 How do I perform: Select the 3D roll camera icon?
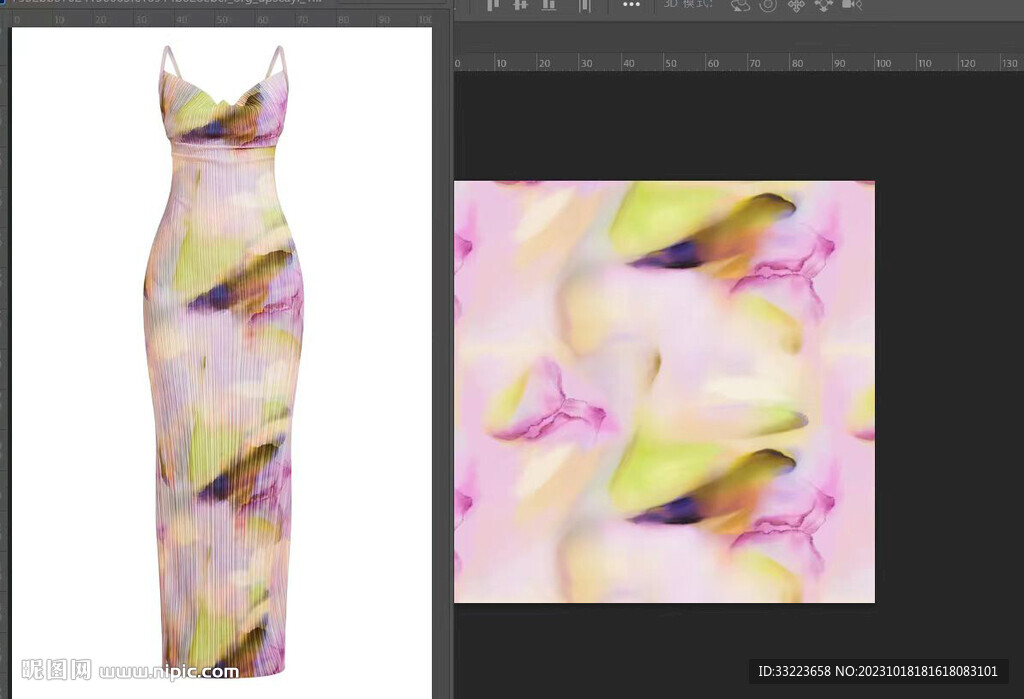click(768, 5)
